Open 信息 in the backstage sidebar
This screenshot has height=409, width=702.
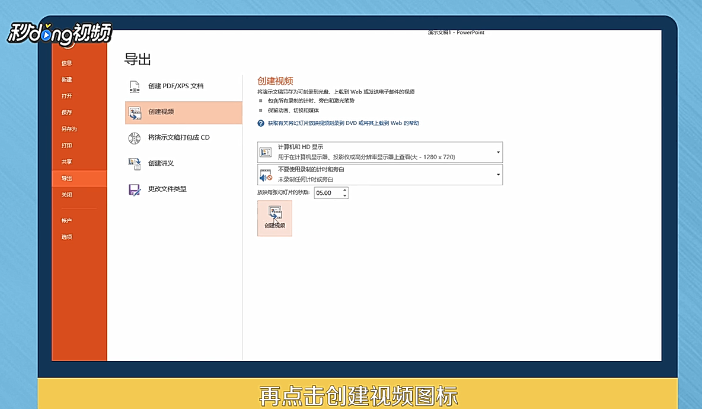click(x=67, y=64)
